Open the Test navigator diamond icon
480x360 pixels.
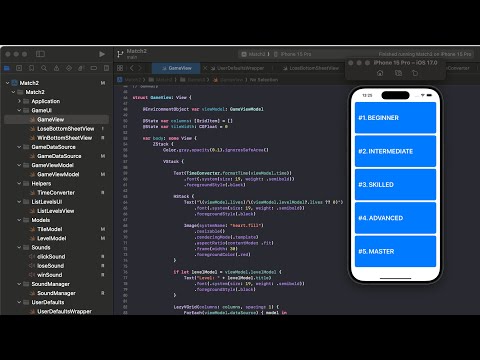(69, 68)
